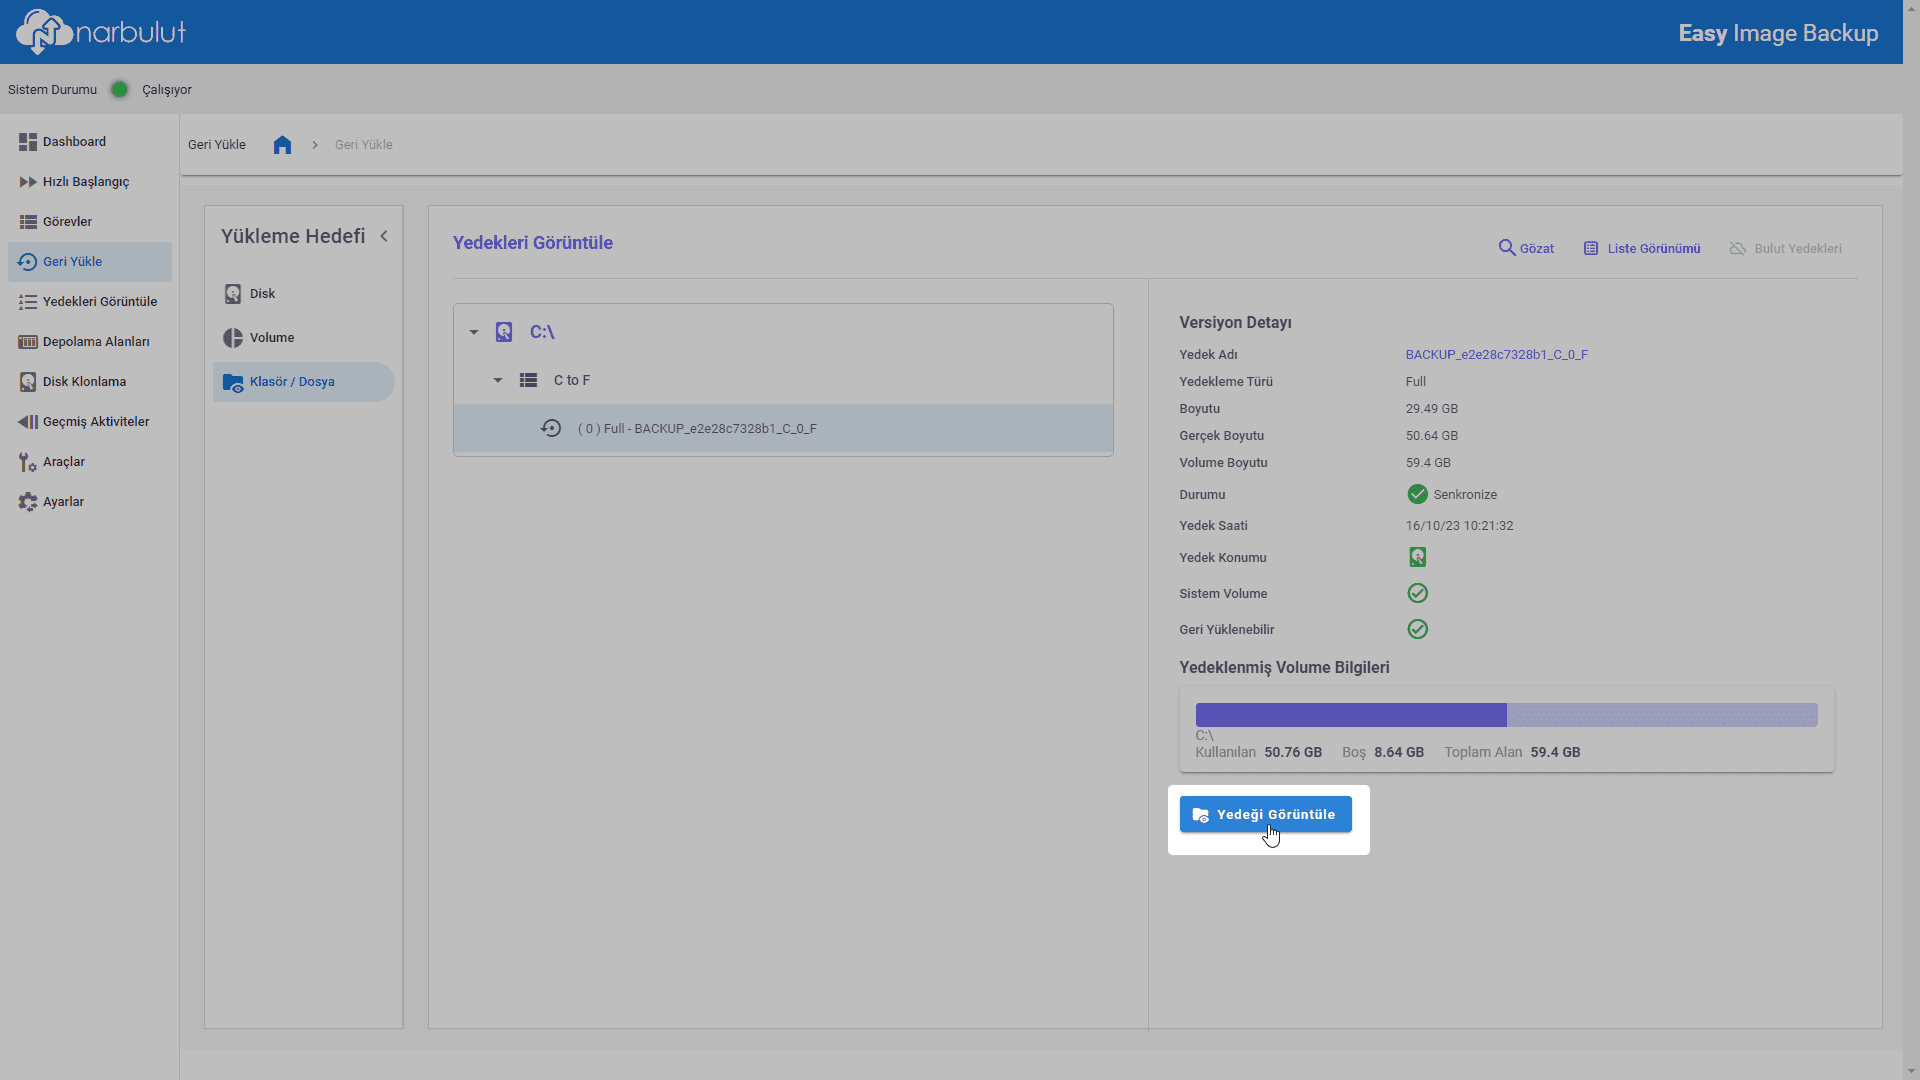Select the Volume restore target
This screenshot has width=1920, height=1080.
tap(271, 338)
